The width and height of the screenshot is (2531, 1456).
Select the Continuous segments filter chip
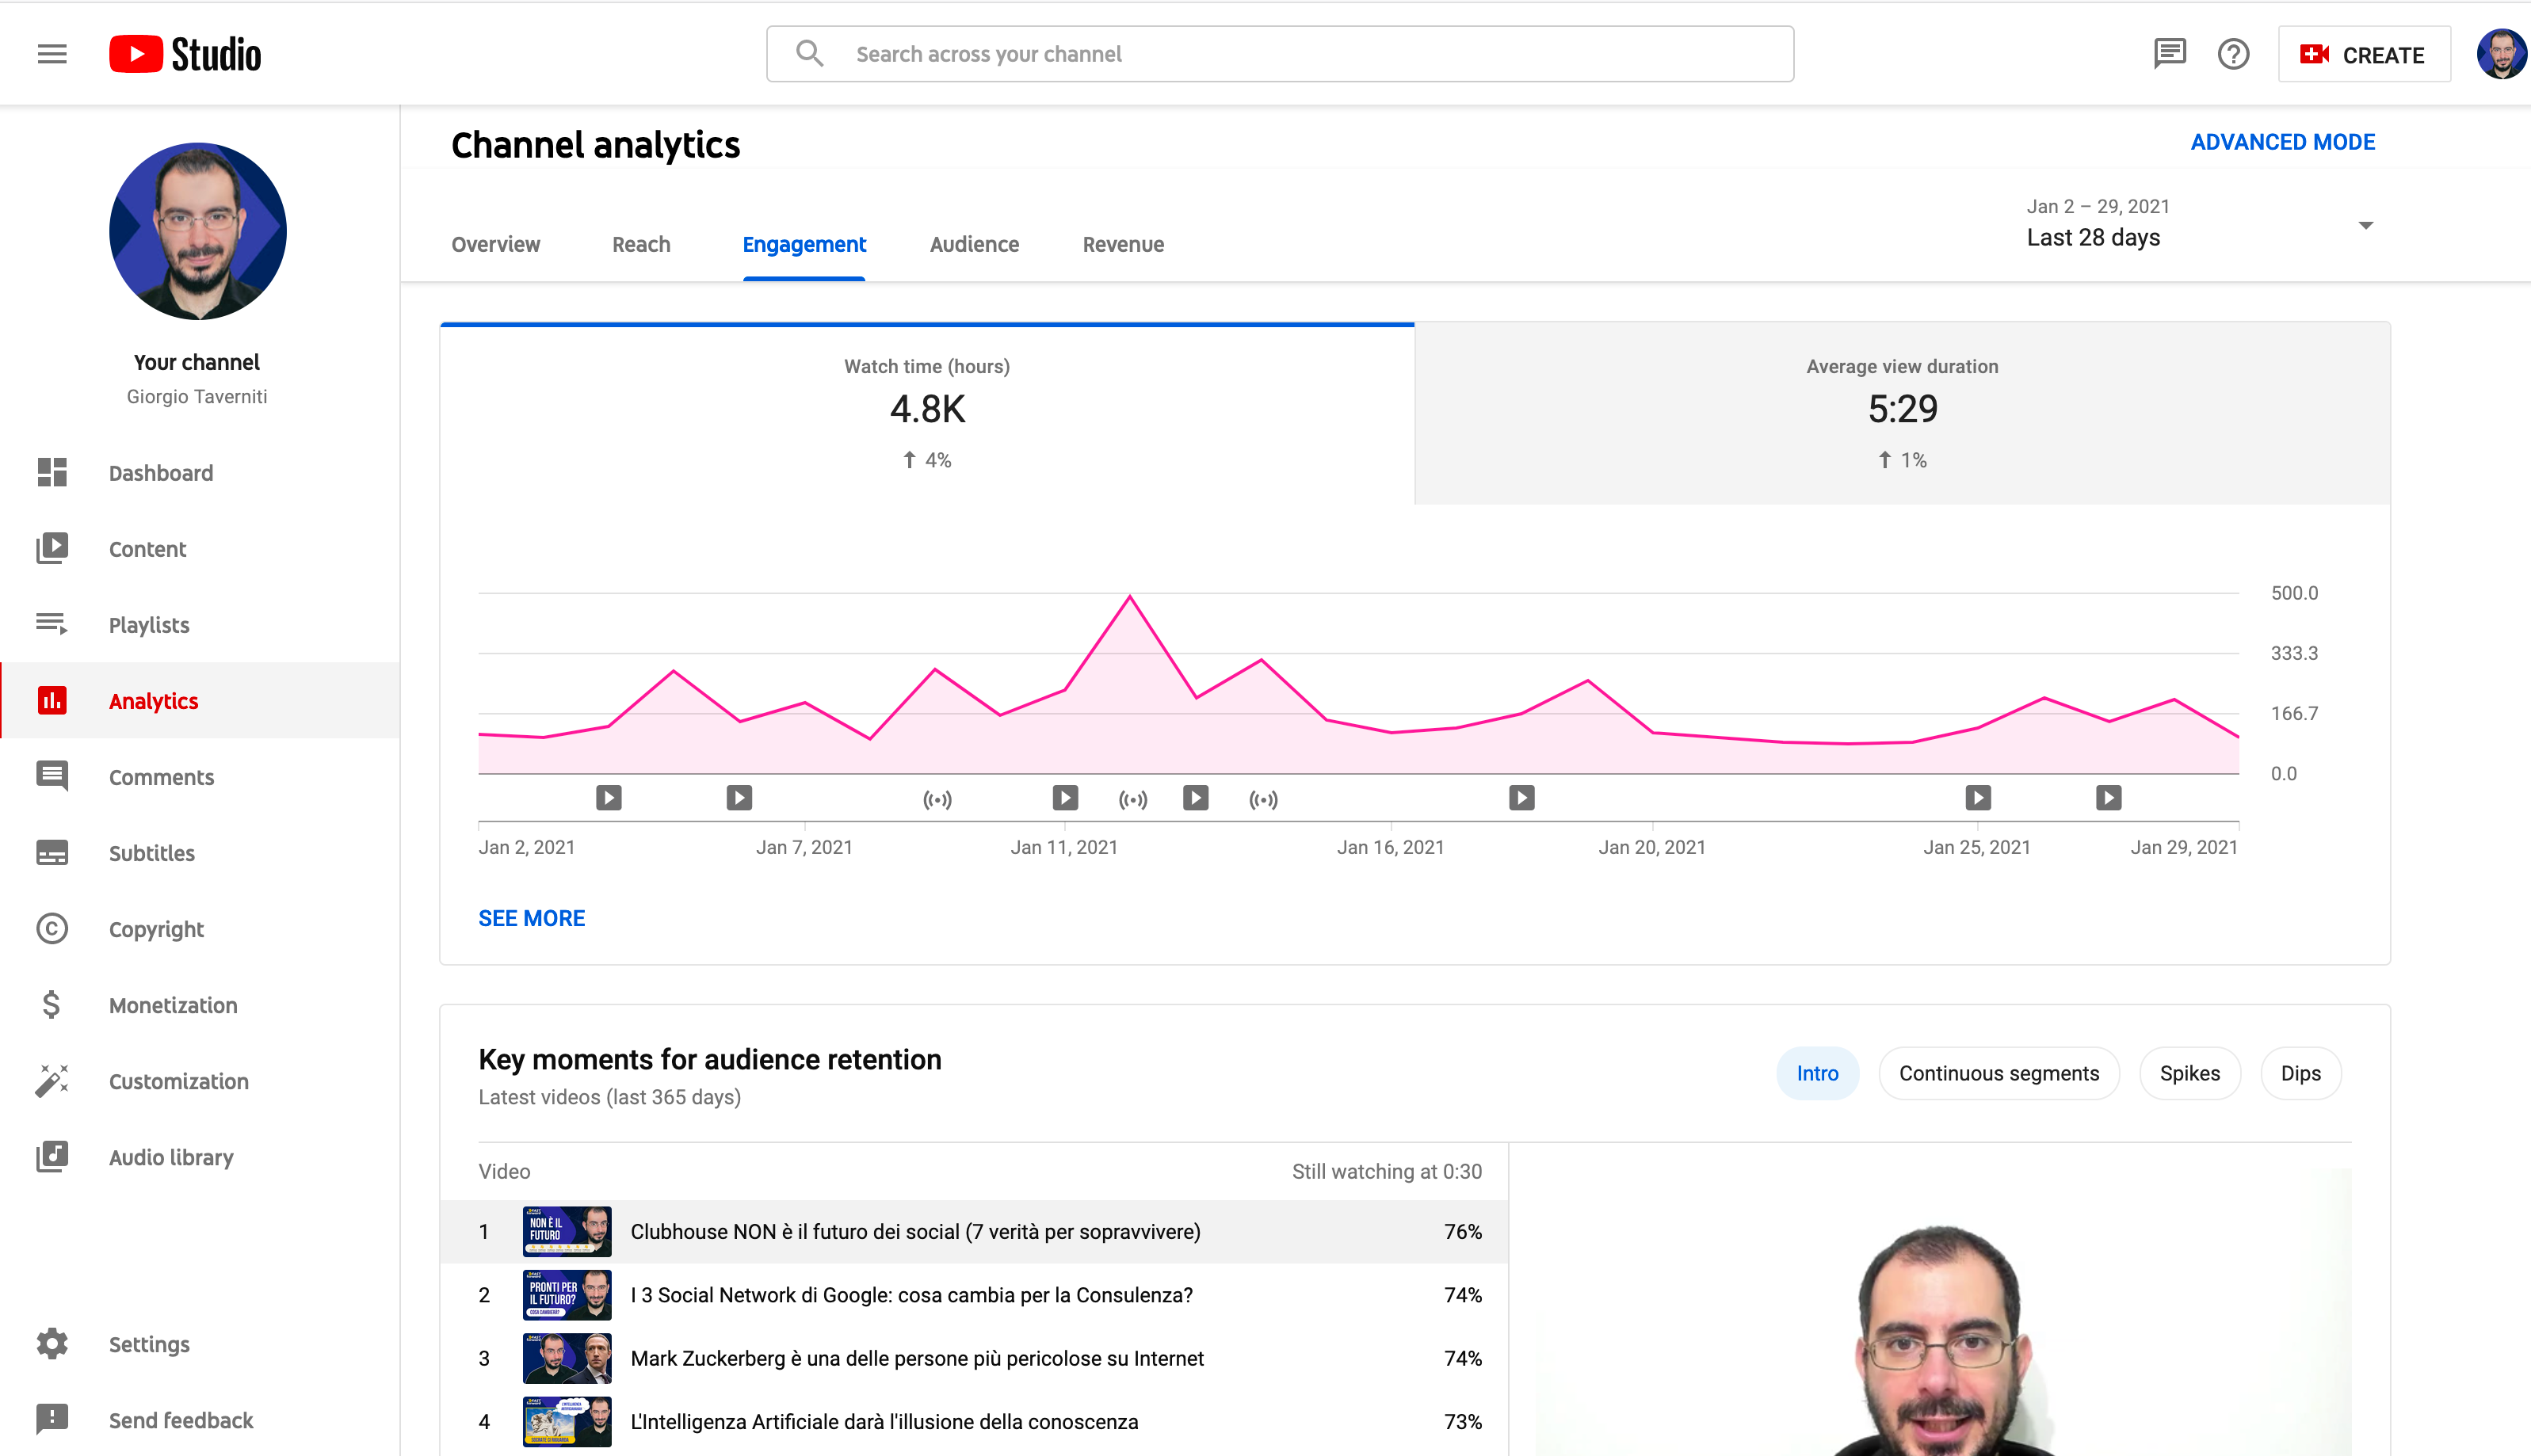(x=1998, y=1072)
